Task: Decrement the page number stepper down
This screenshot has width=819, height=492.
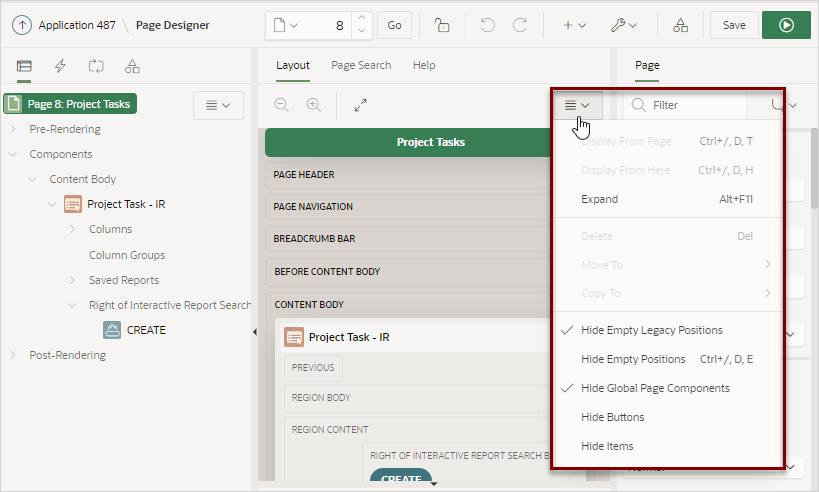Action: click(x=361, y=31)
